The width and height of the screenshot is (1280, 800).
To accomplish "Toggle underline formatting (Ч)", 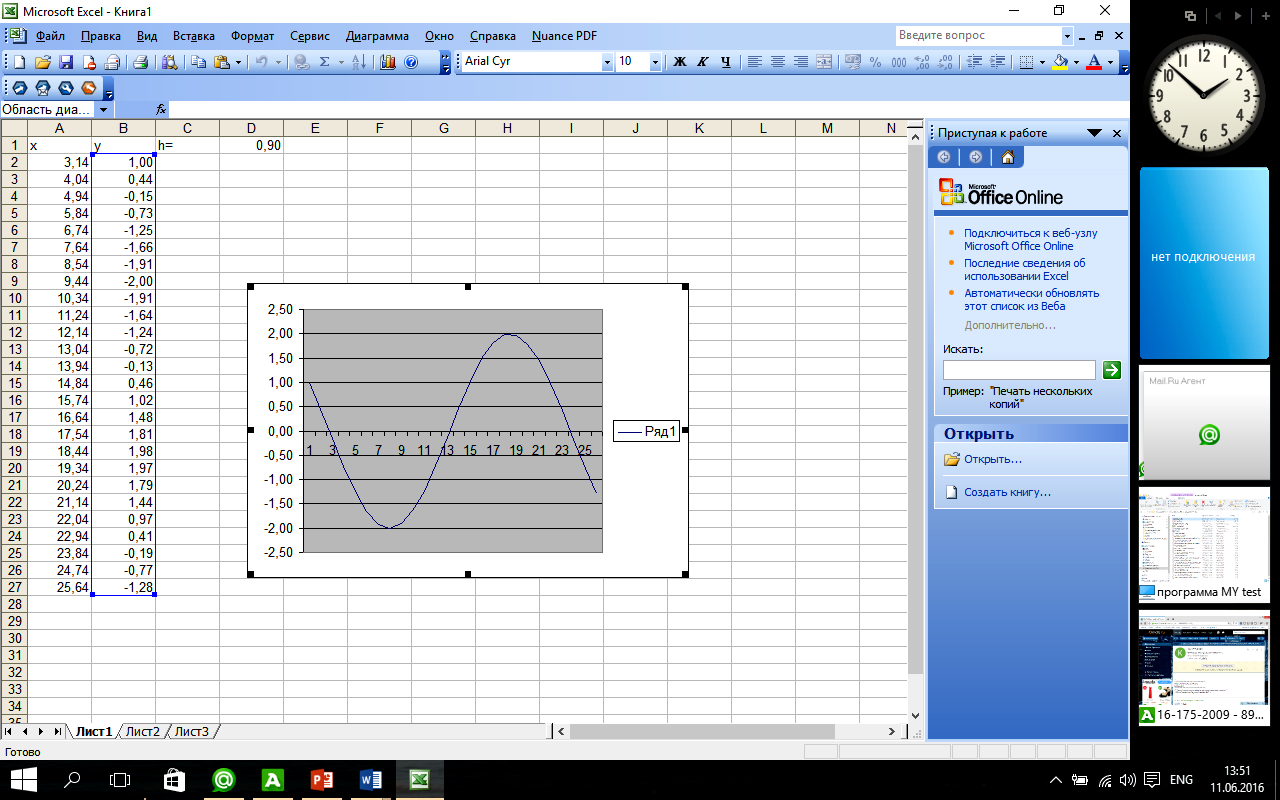I will coord(726,62).
